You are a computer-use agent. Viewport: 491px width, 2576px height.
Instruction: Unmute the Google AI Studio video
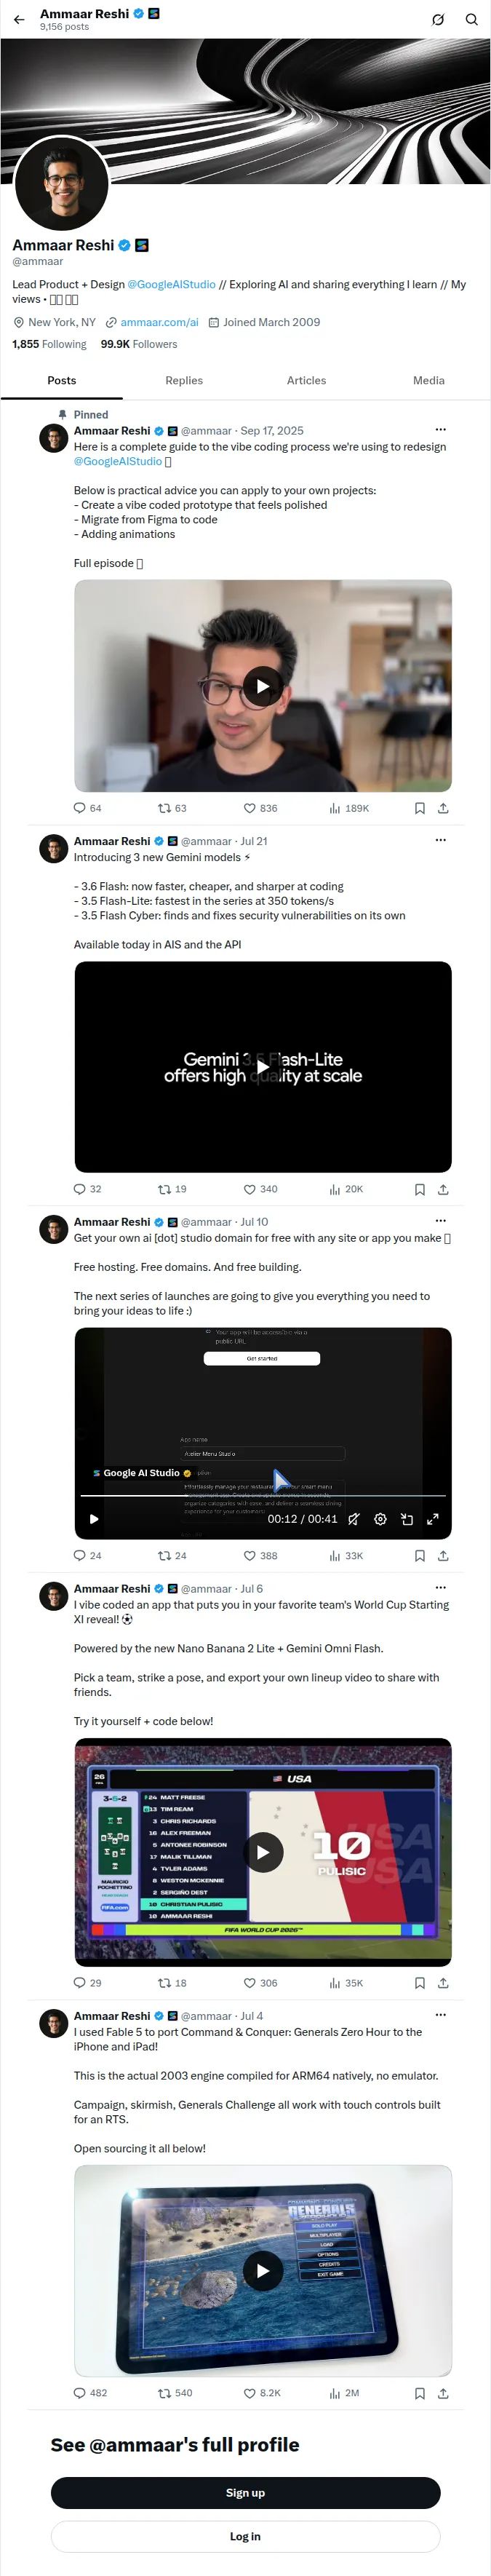click(x=354, y=1519)
